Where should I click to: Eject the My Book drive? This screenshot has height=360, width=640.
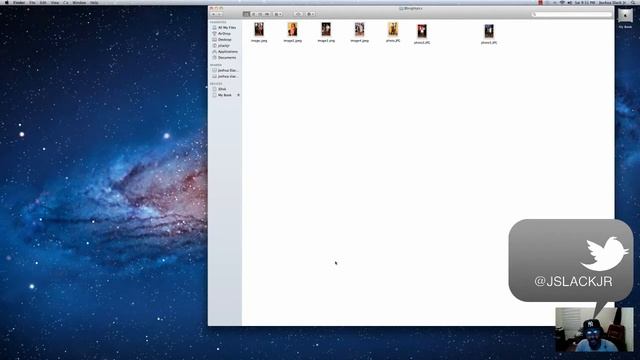click(x=238, y=95)
